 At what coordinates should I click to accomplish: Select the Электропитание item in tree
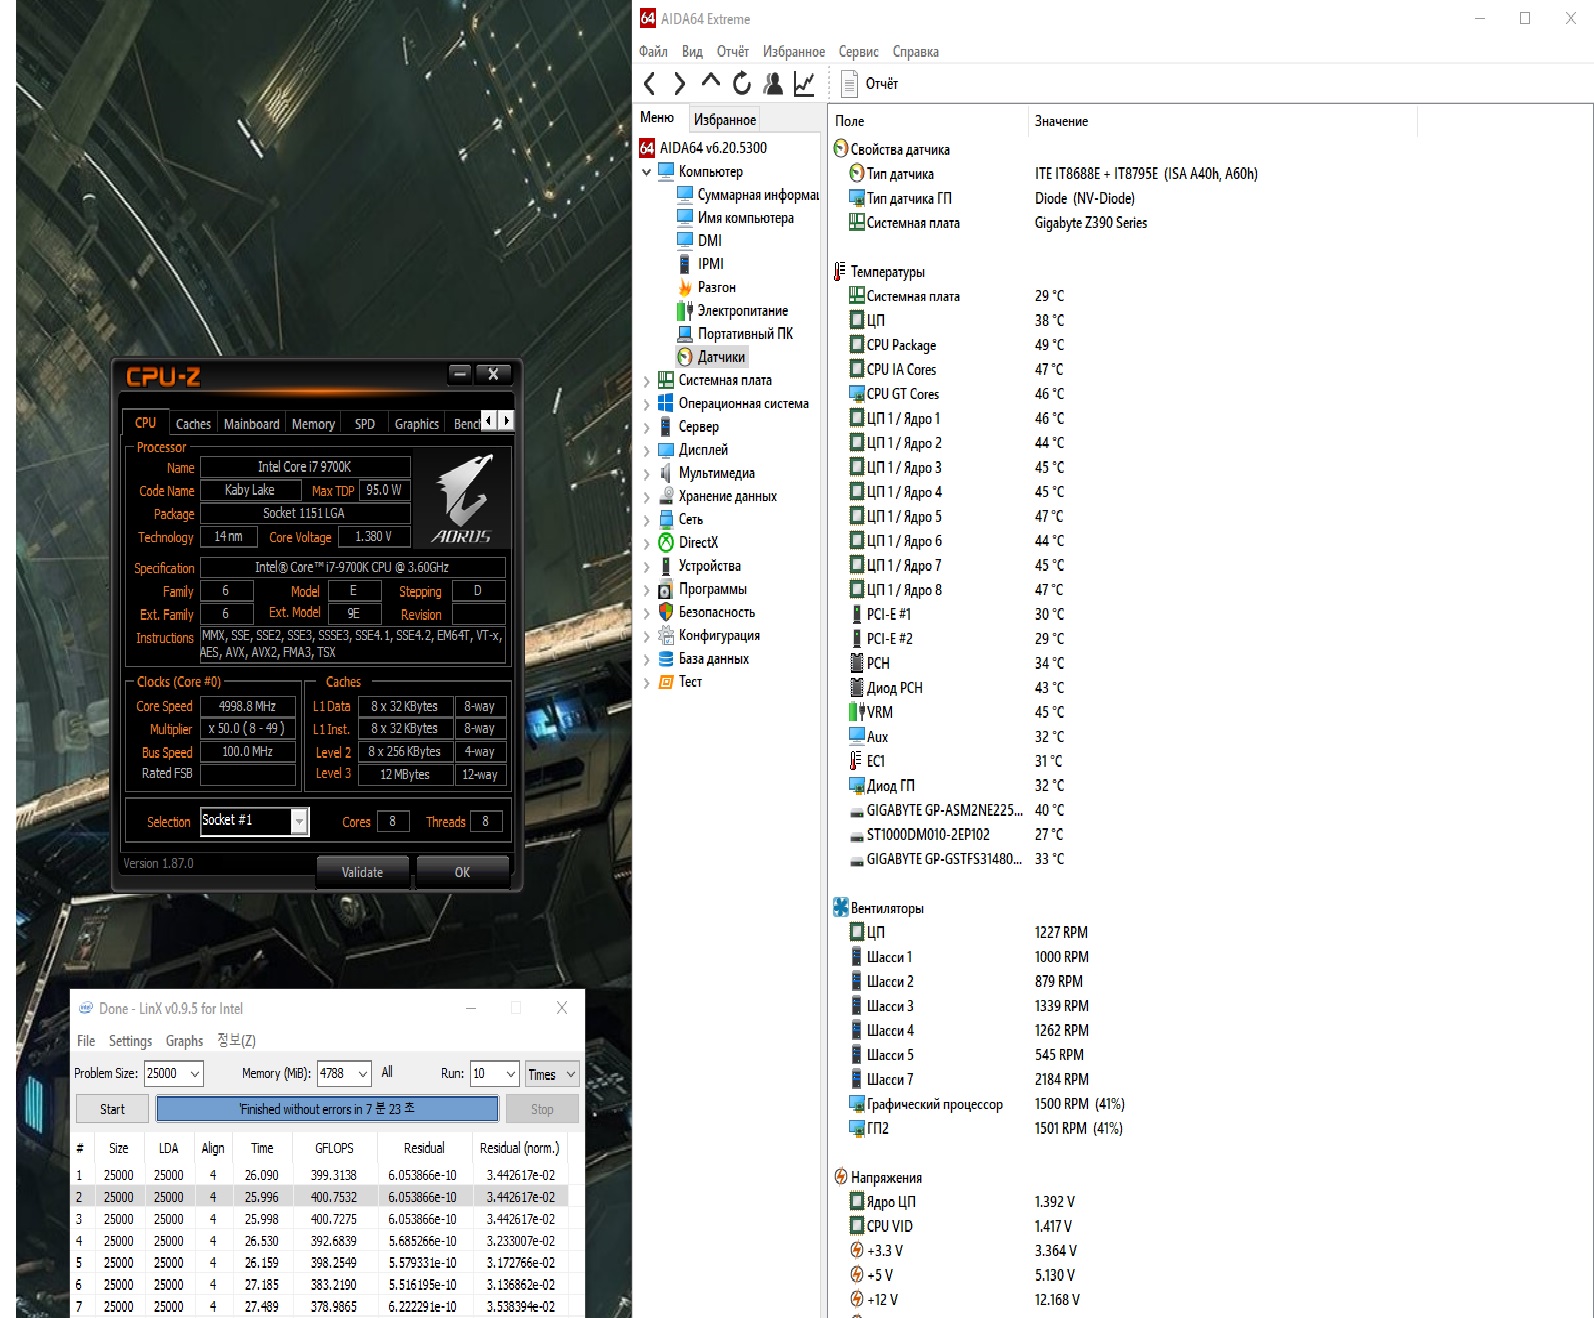(x=732, y=311)
